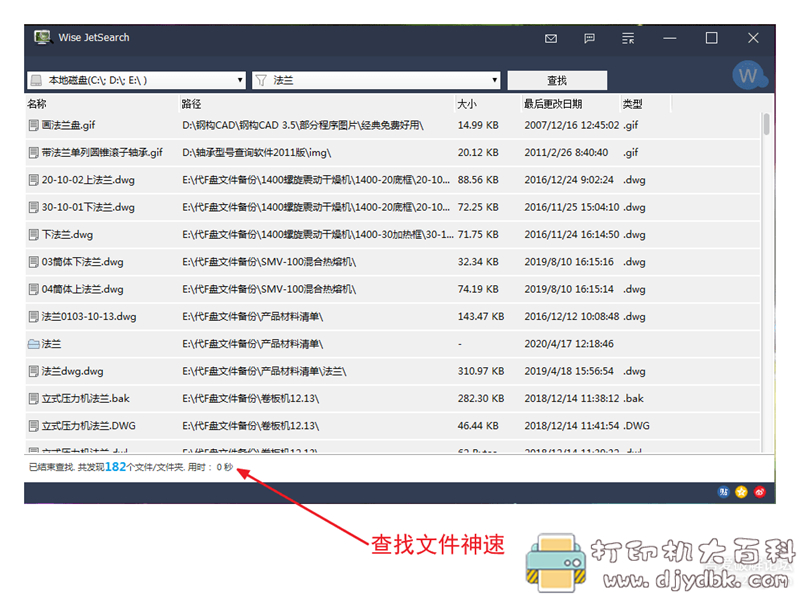Click the 143.47 KB size cell

point(481,316)
